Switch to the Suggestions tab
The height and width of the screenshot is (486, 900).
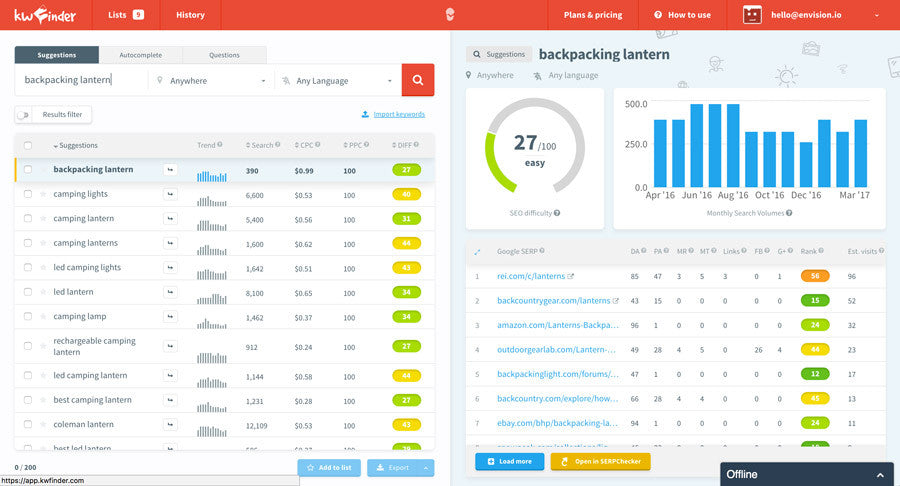coord(57,55)
